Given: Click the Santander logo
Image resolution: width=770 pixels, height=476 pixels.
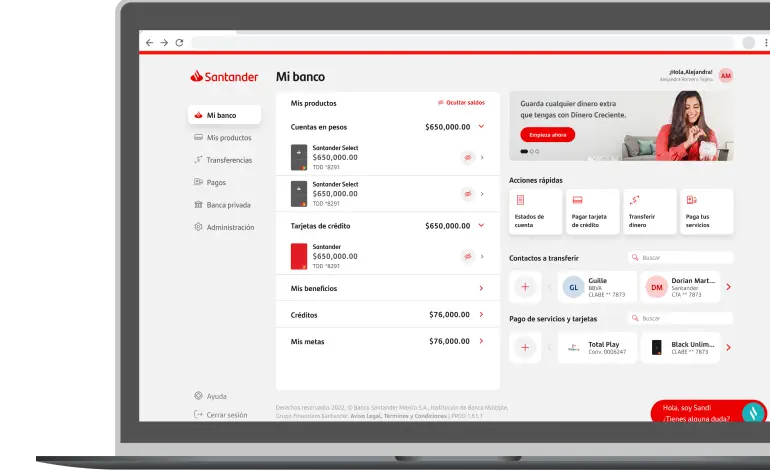Looking at the screenshot, I should coord(224,76).
